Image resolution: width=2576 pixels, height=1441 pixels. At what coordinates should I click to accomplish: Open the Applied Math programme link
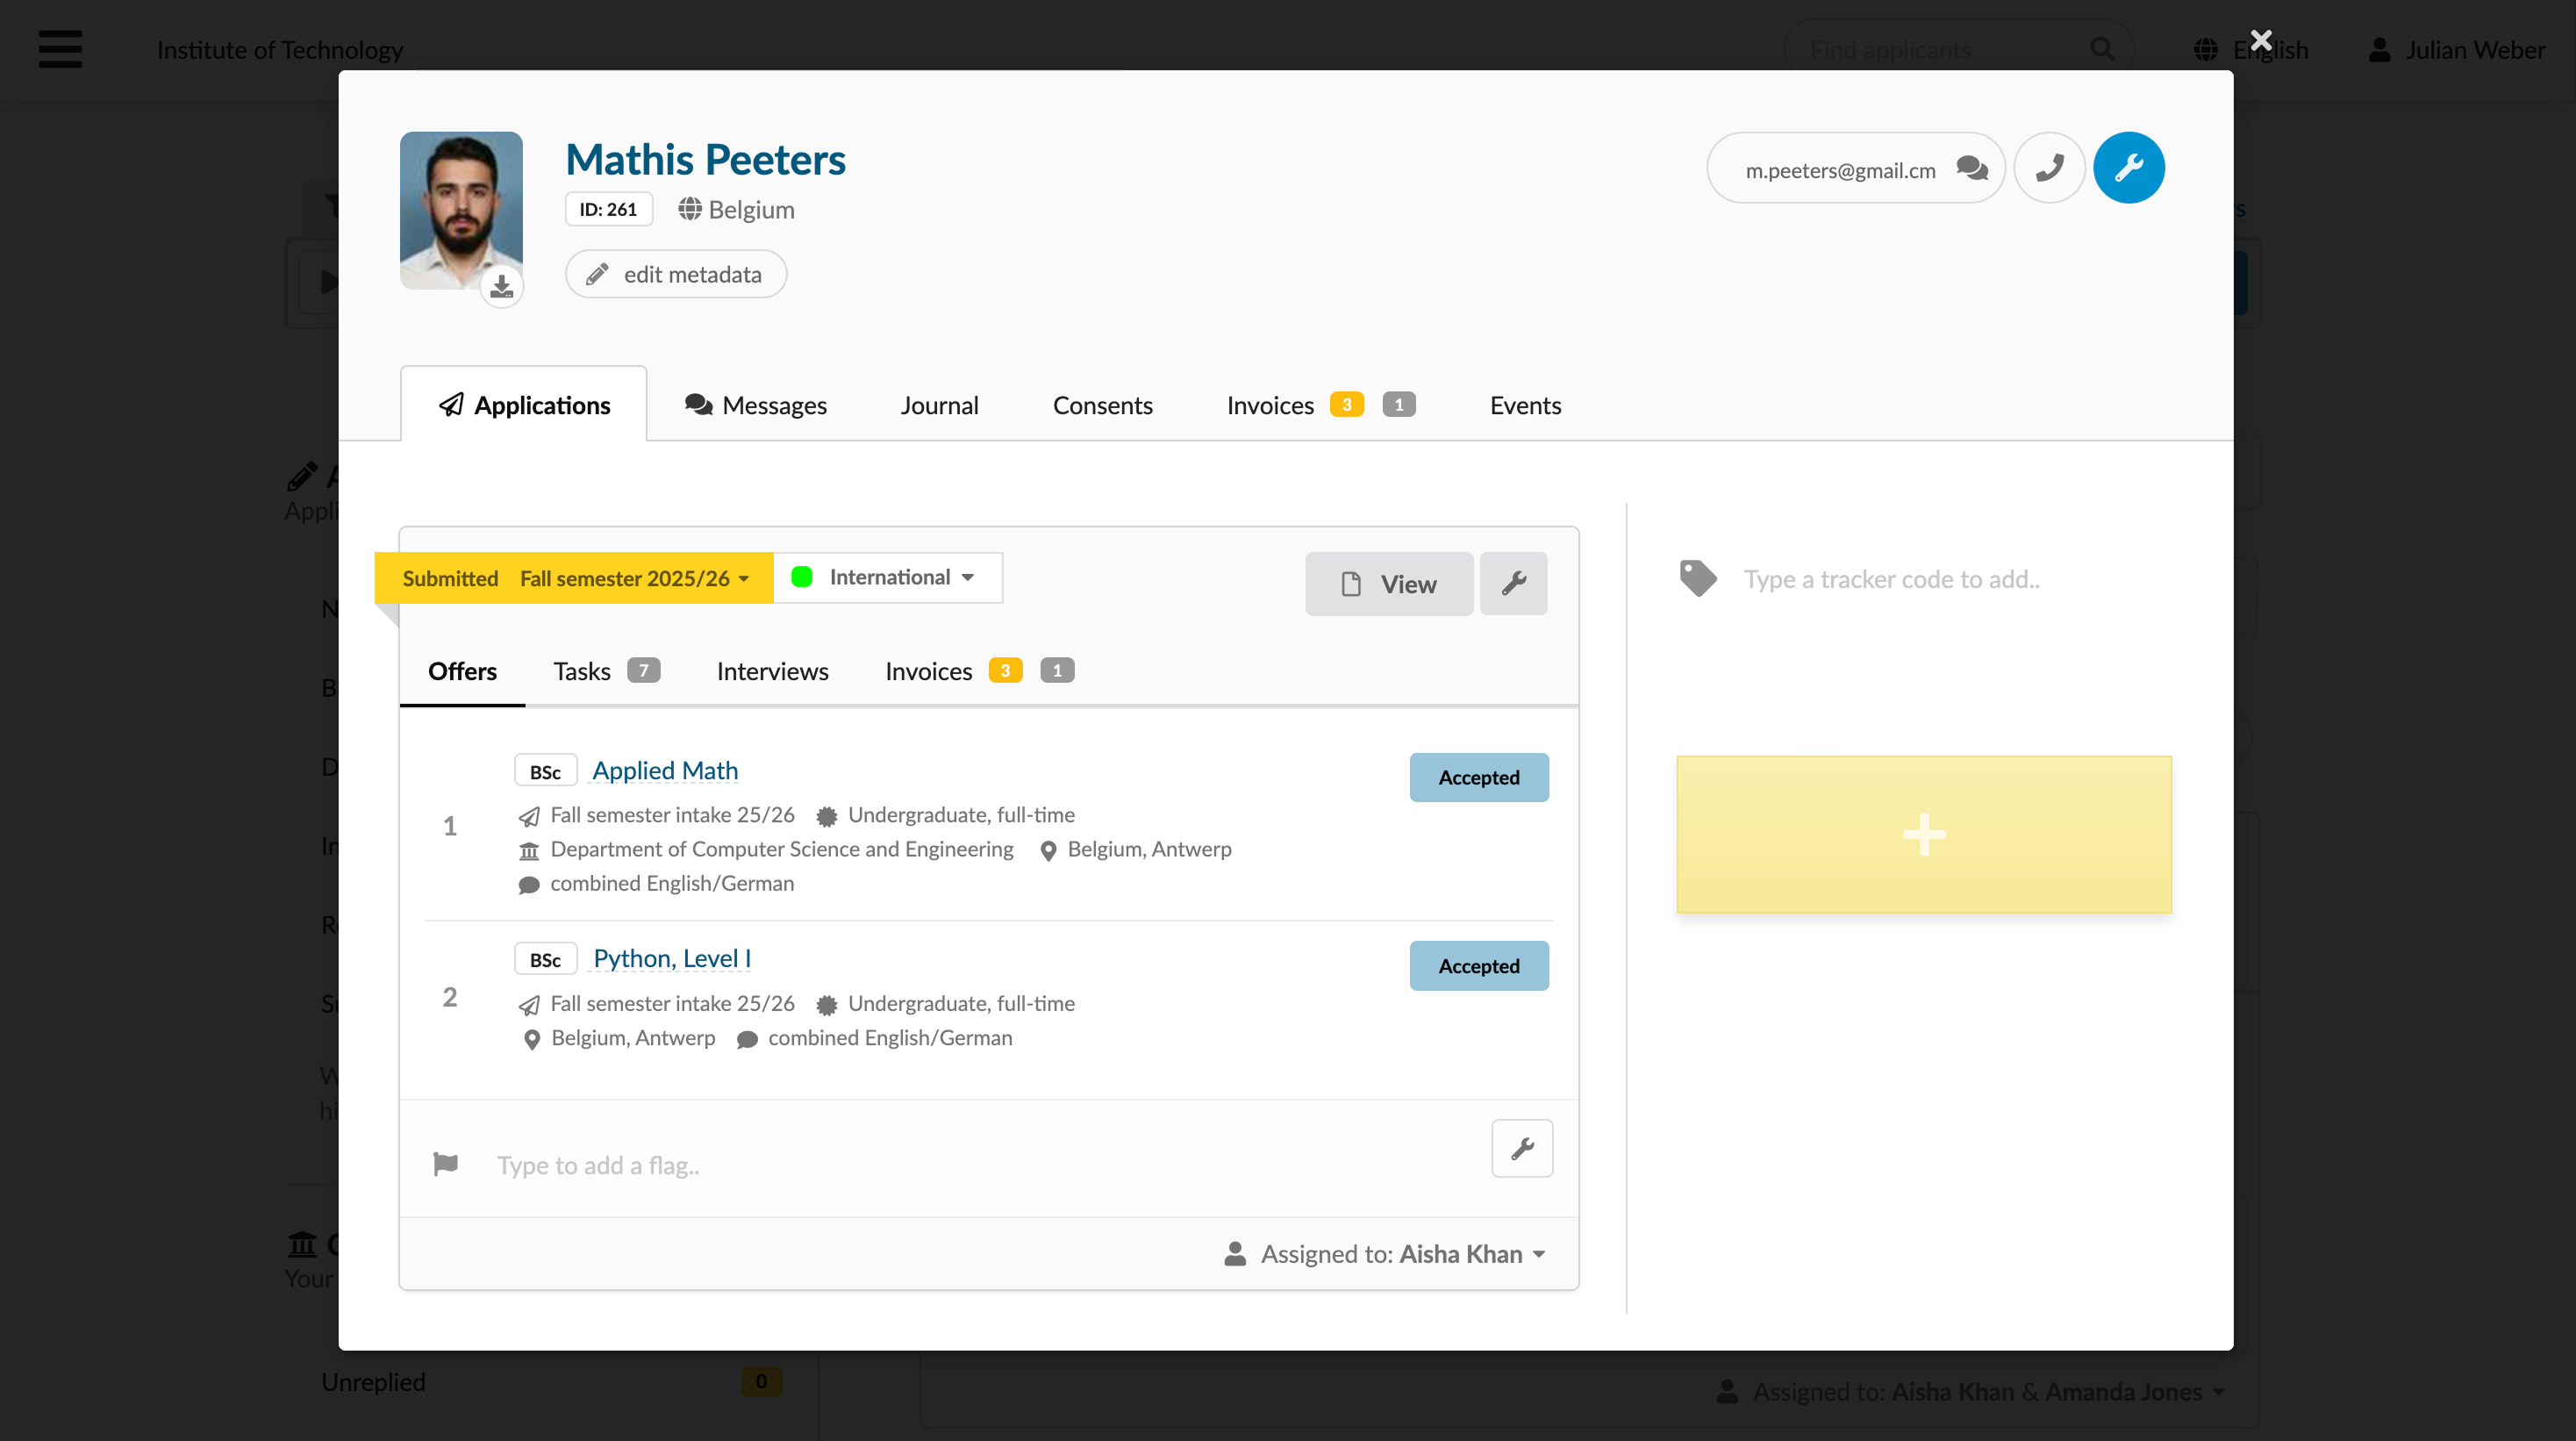665,770
